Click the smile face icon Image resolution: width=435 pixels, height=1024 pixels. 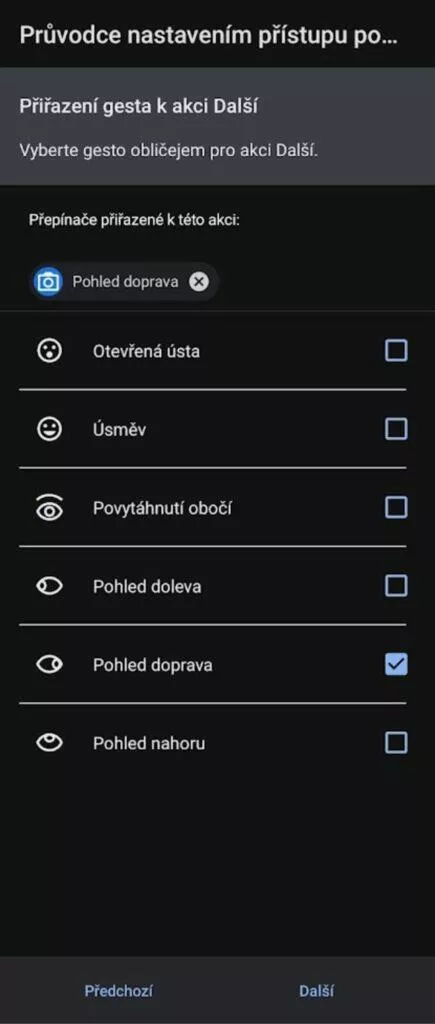tap(49, 429)
